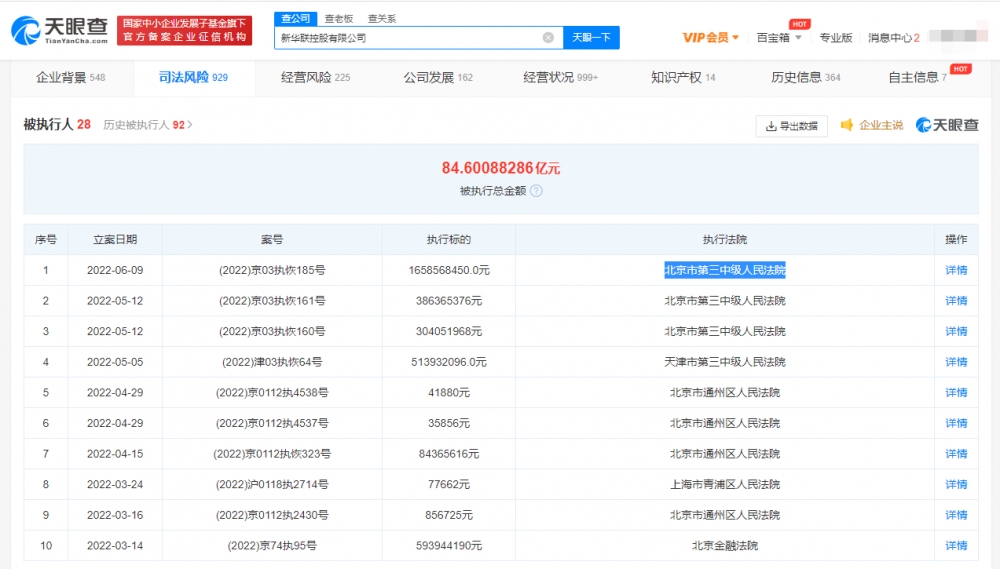
Task: Open 详情 for case 京03执恢161号
Action: (956, 300)
